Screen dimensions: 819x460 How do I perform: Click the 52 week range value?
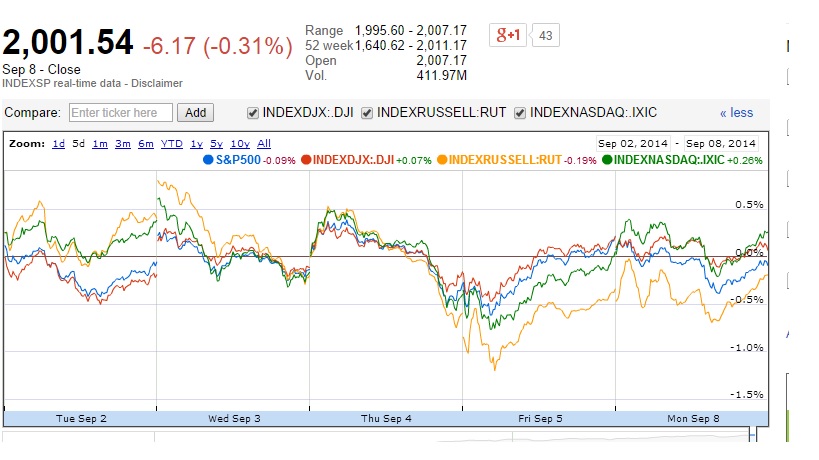(x=411, y=45)
